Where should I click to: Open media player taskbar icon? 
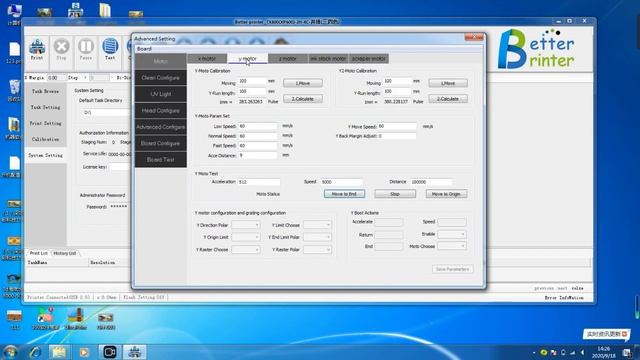(84, 352)
